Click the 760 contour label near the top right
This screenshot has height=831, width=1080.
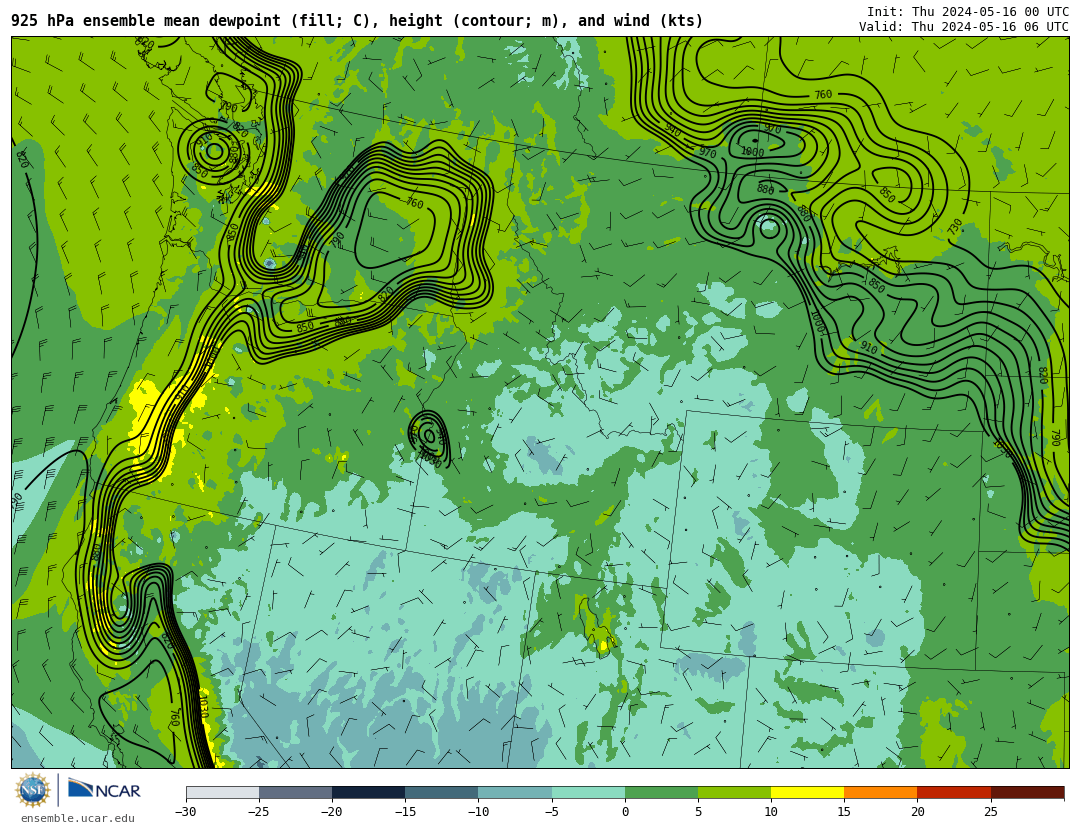pyautogui.click(x=823, y=94)
